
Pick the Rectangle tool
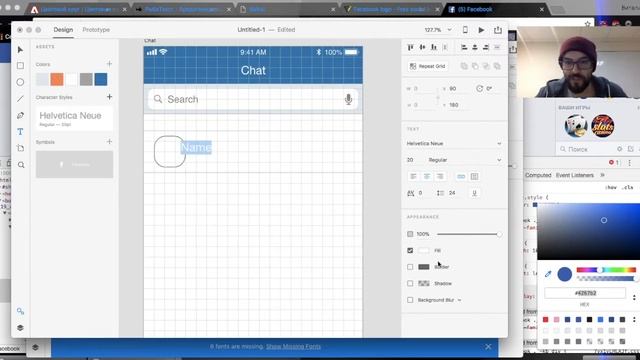pyautogui.click(x=20, y=66)
